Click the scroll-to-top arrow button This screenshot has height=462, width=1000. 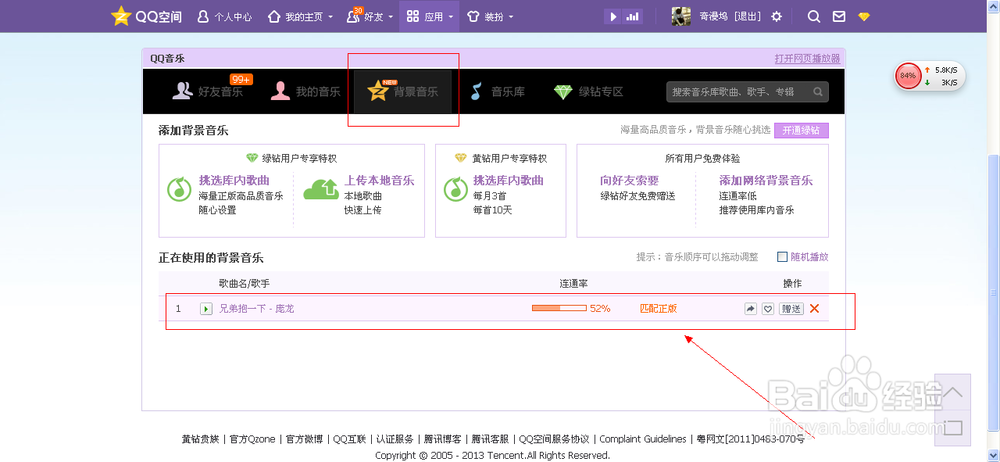[x=953, y=392]
